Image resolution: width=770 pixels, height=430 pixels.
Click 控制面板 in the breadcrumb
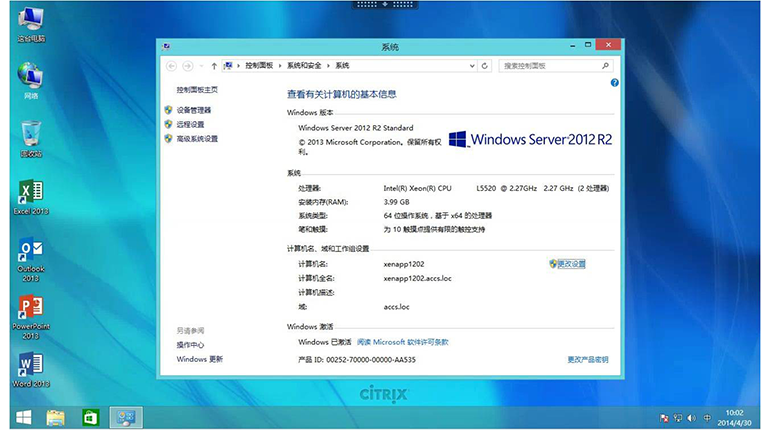259,66
